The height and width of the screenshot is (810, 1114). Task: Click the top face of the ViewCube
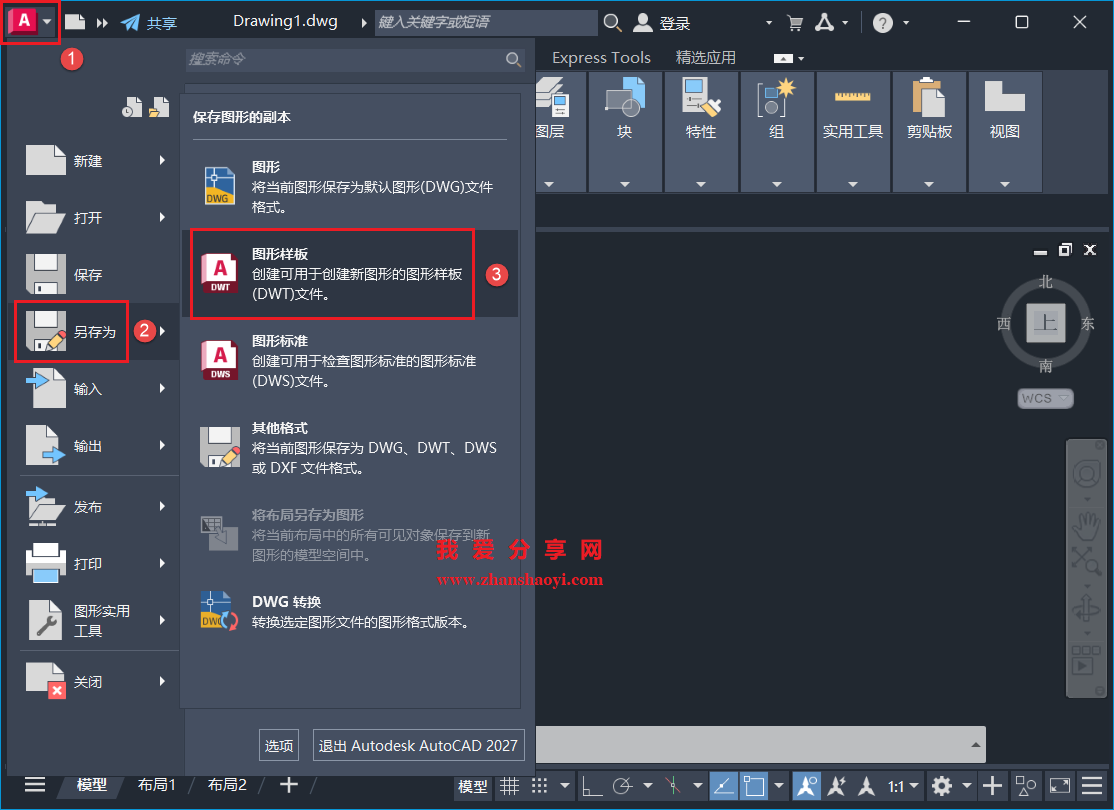coord(1046,323)
